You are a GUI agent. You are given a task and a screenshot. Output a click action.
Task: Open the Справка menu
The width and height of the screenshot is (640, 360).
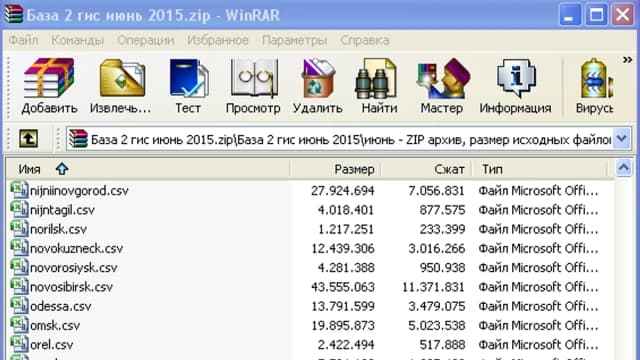[364, 40]
